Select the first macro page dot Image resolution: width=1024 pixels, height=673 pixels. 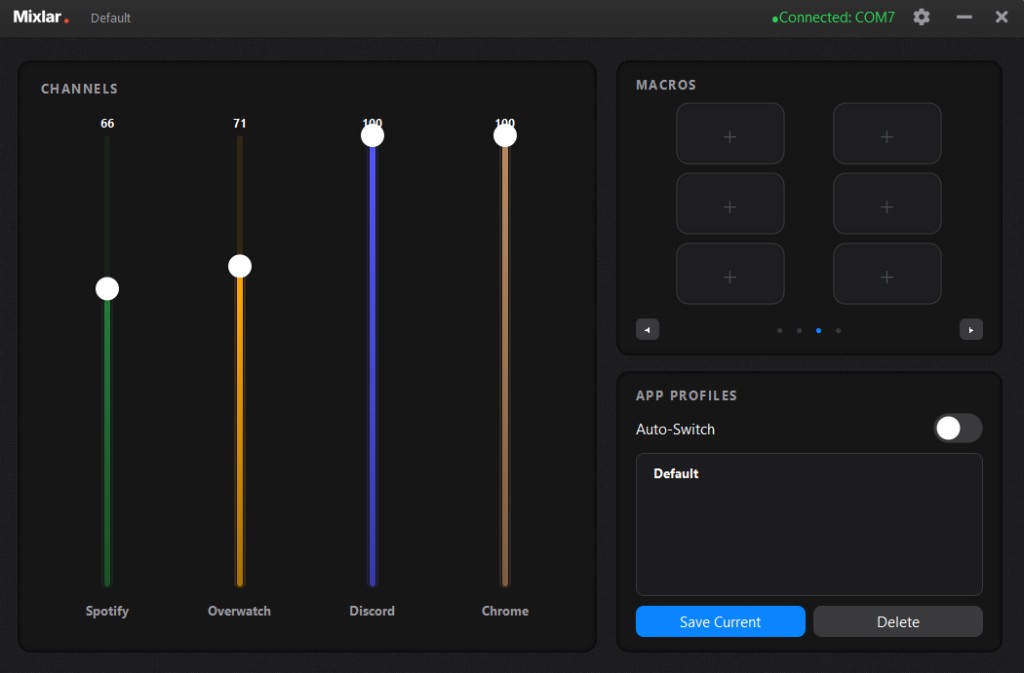780,329
